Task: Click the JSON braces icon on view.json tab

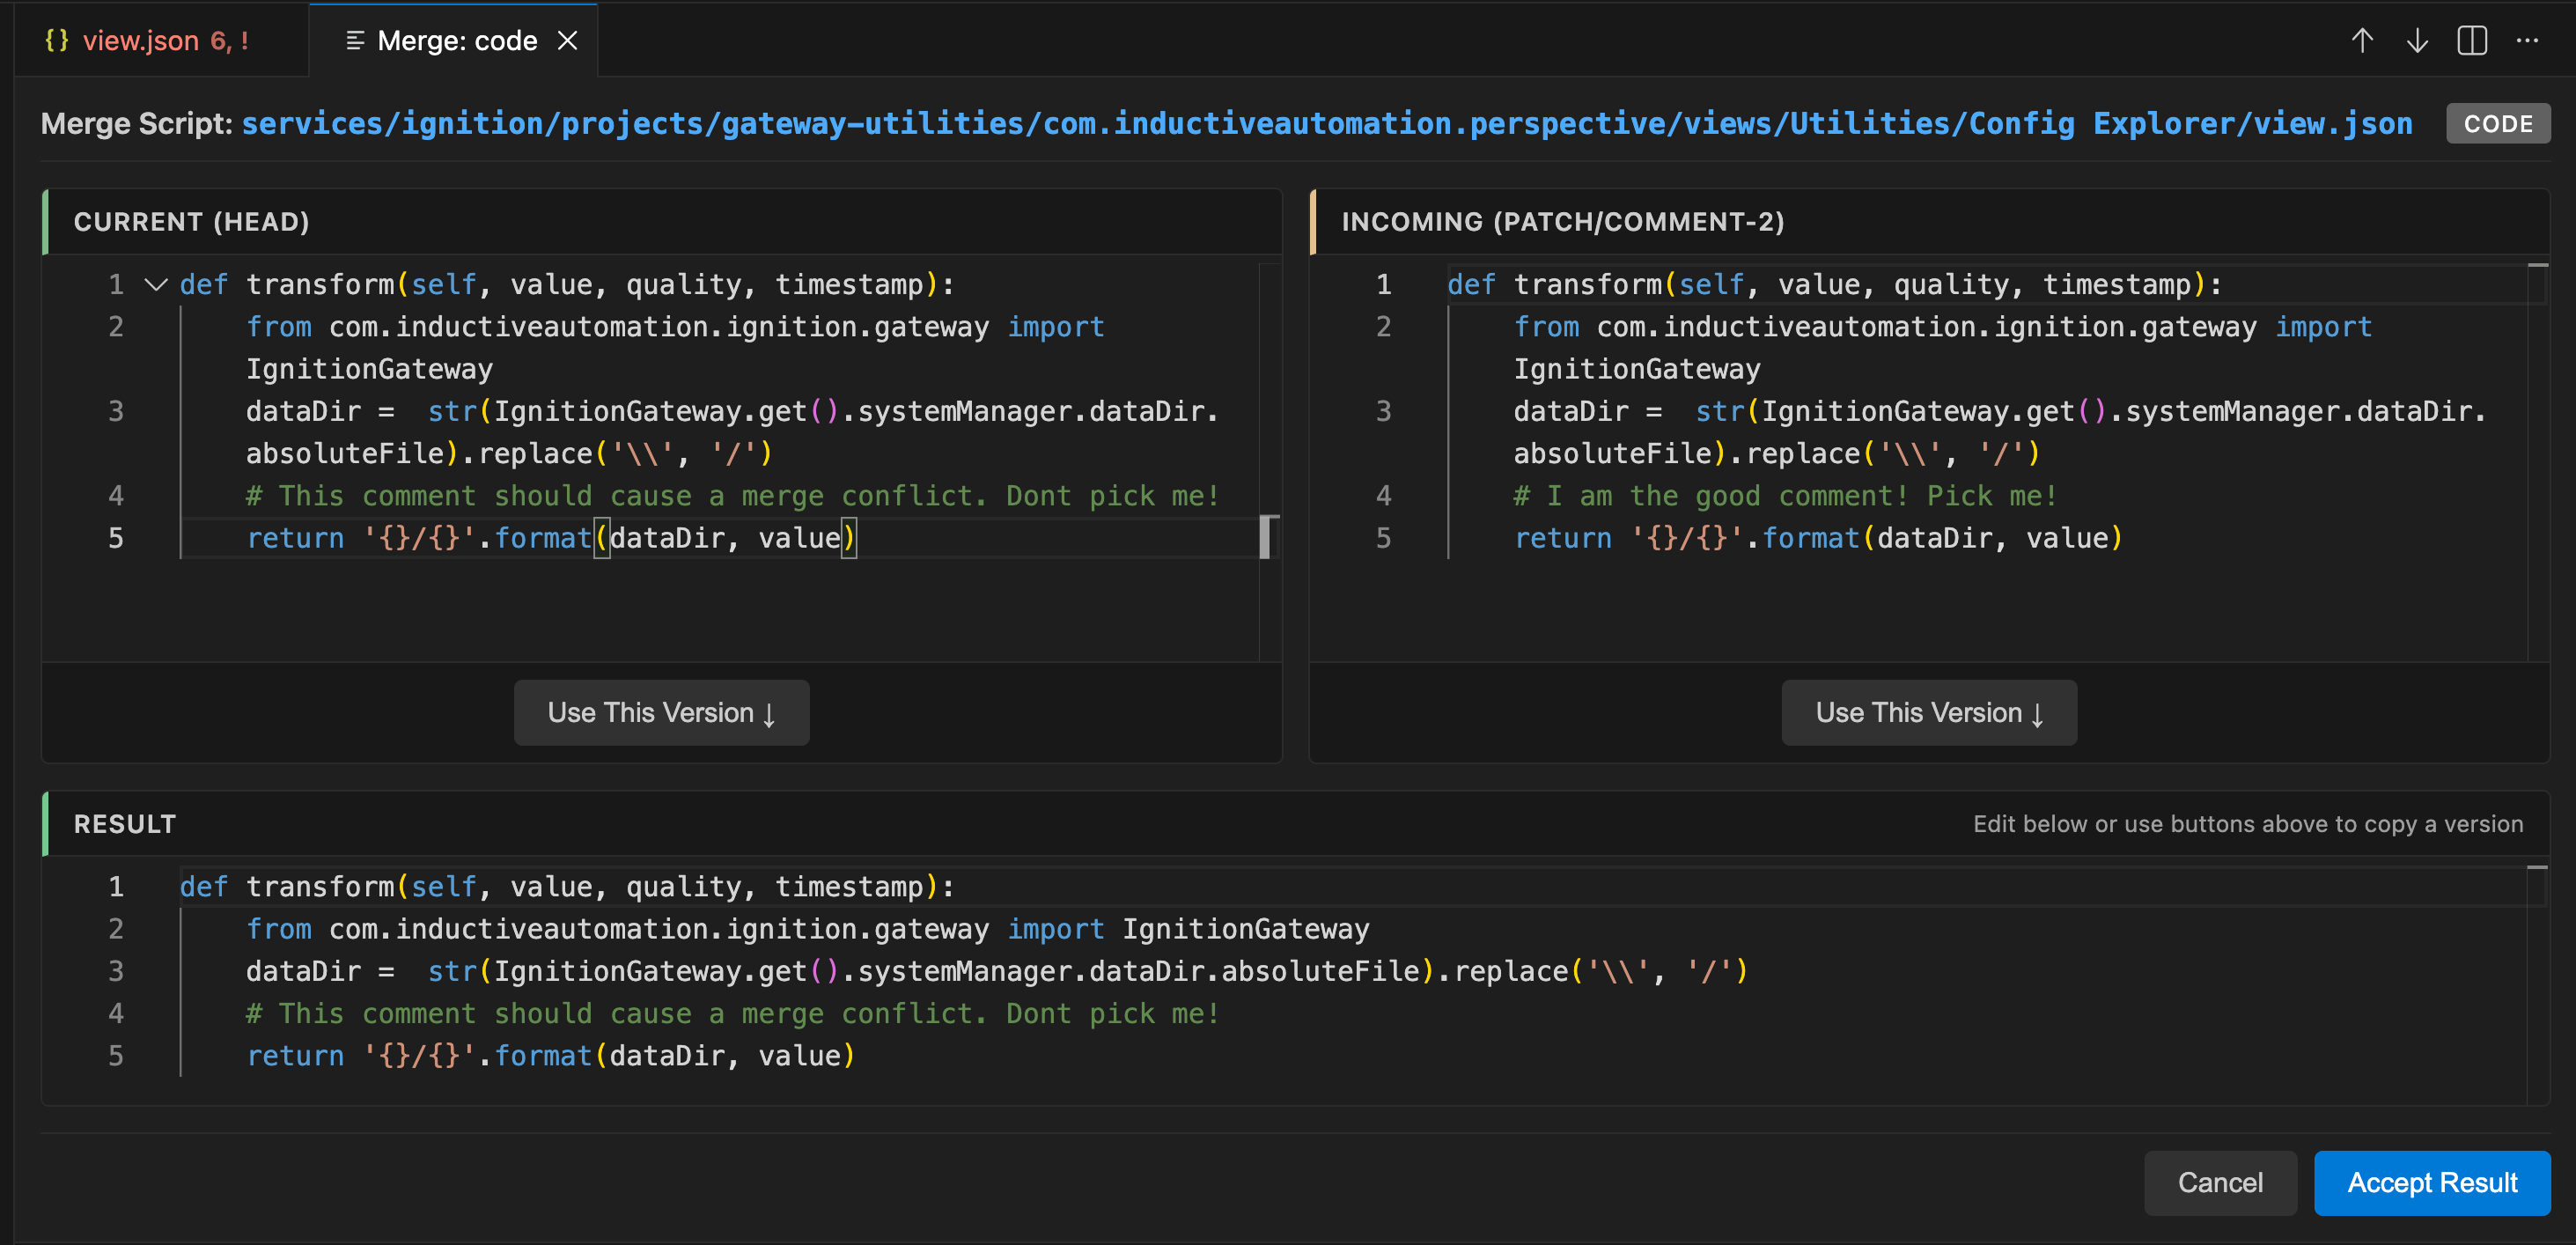Action: tap(56, 40)
